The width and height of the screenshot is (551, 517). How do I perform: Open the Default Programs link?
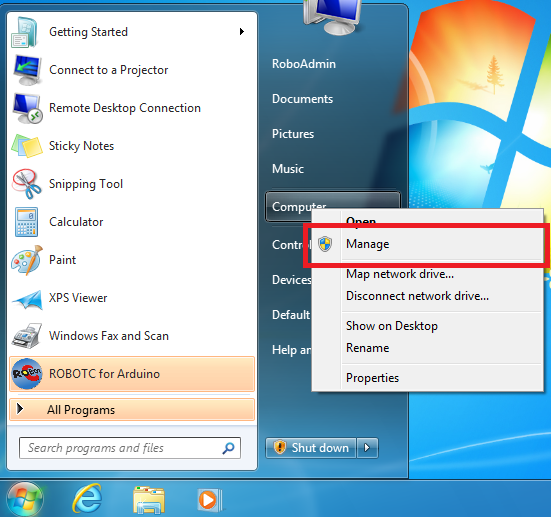(x=291, y=315)
